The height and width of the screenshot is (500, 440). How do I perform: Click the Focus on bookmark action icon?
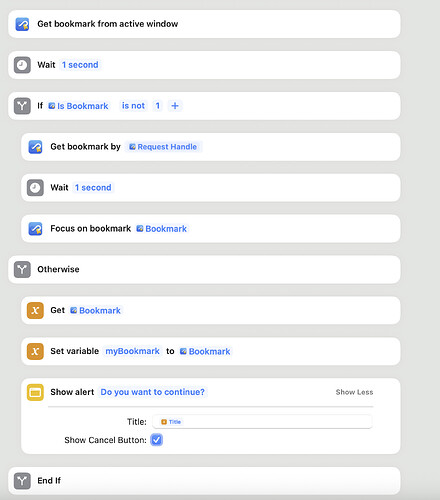tap(35, 229)
